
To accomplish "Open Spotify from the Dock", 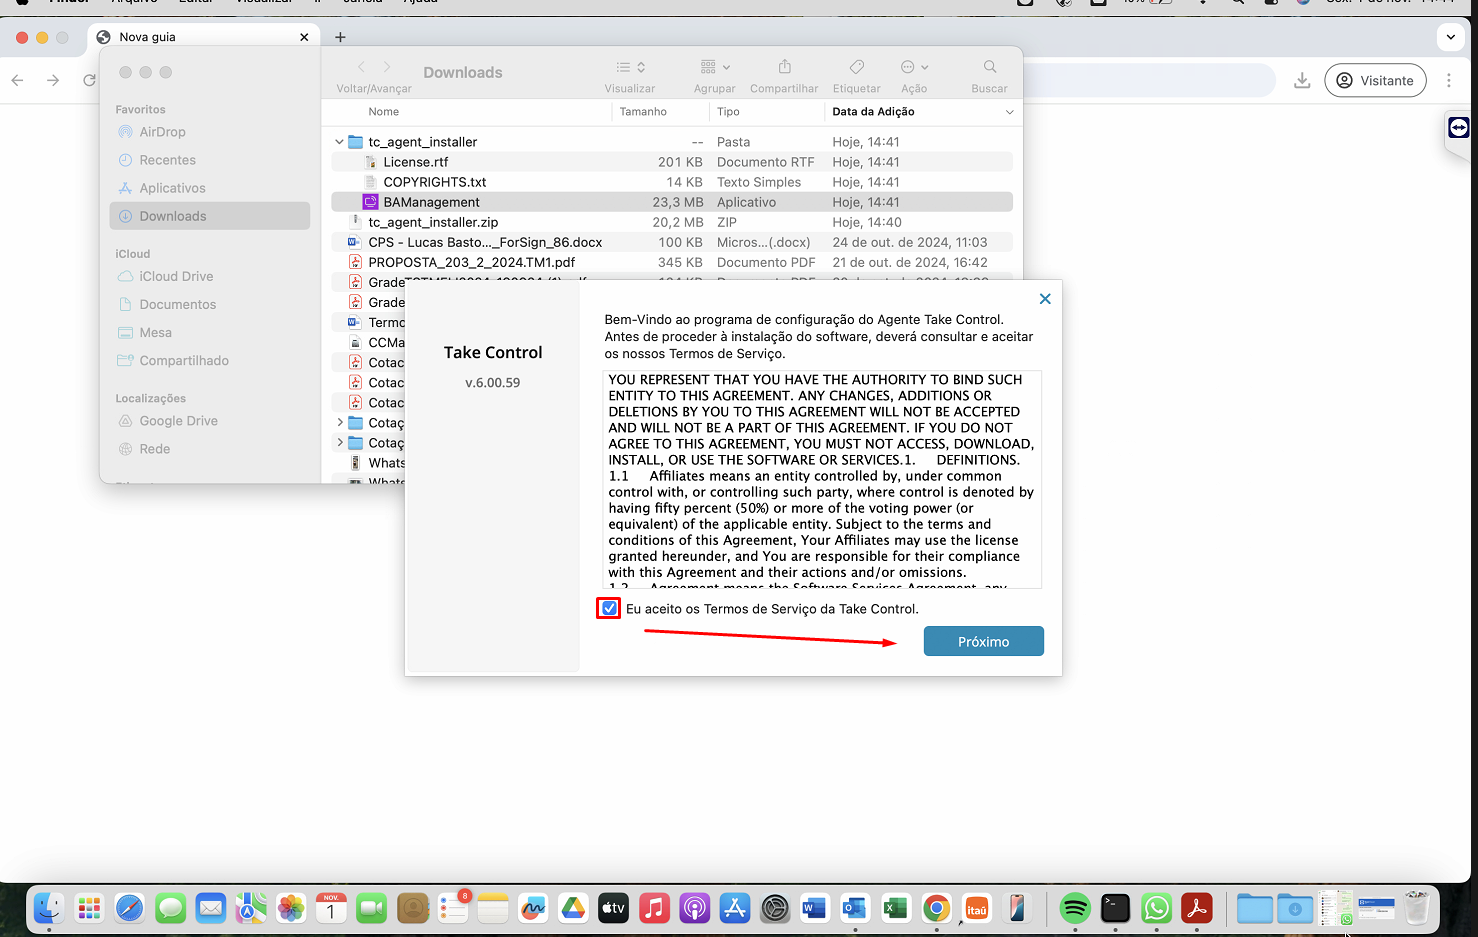I will [x=1075, y=908].
